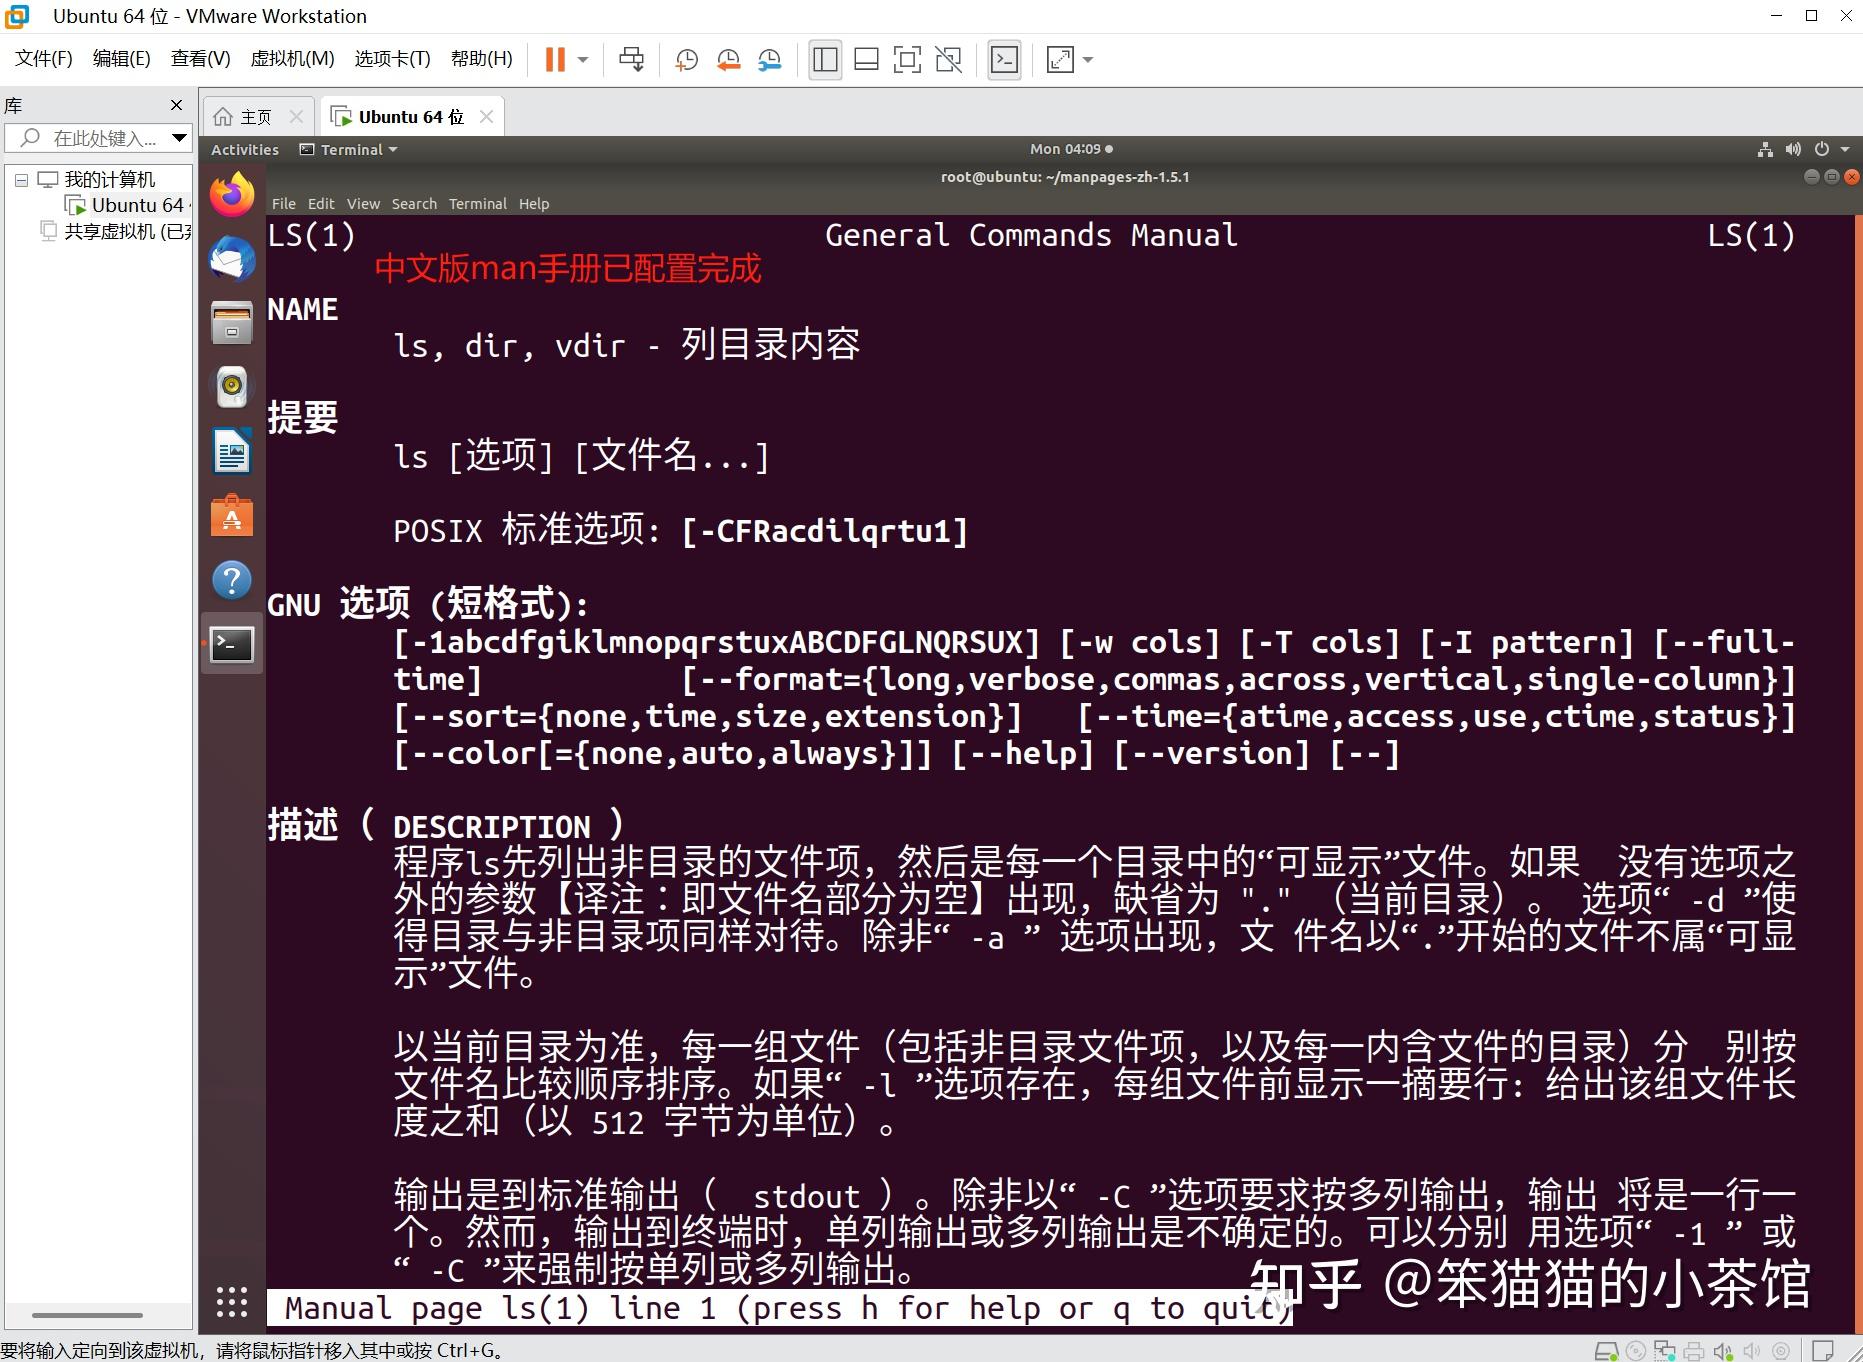1863x1362 pixels.
Task: Open Rhythmbox from the dock
Action: (x=232, y=387)
